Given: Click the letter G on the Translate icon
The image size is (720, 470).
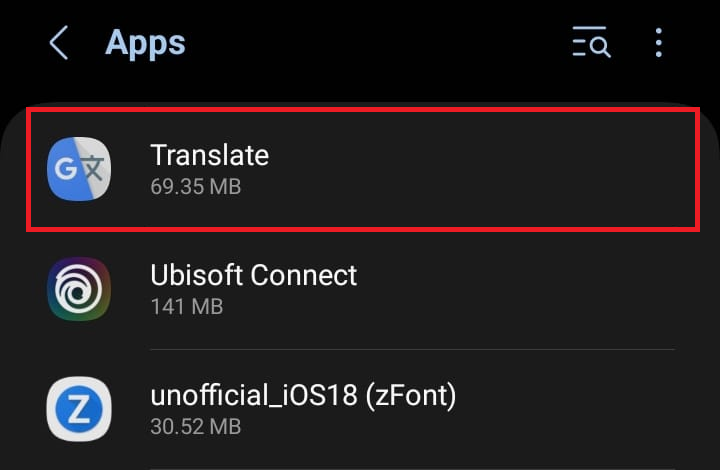Looking at the screenshot, I should (x=67, y=169).
